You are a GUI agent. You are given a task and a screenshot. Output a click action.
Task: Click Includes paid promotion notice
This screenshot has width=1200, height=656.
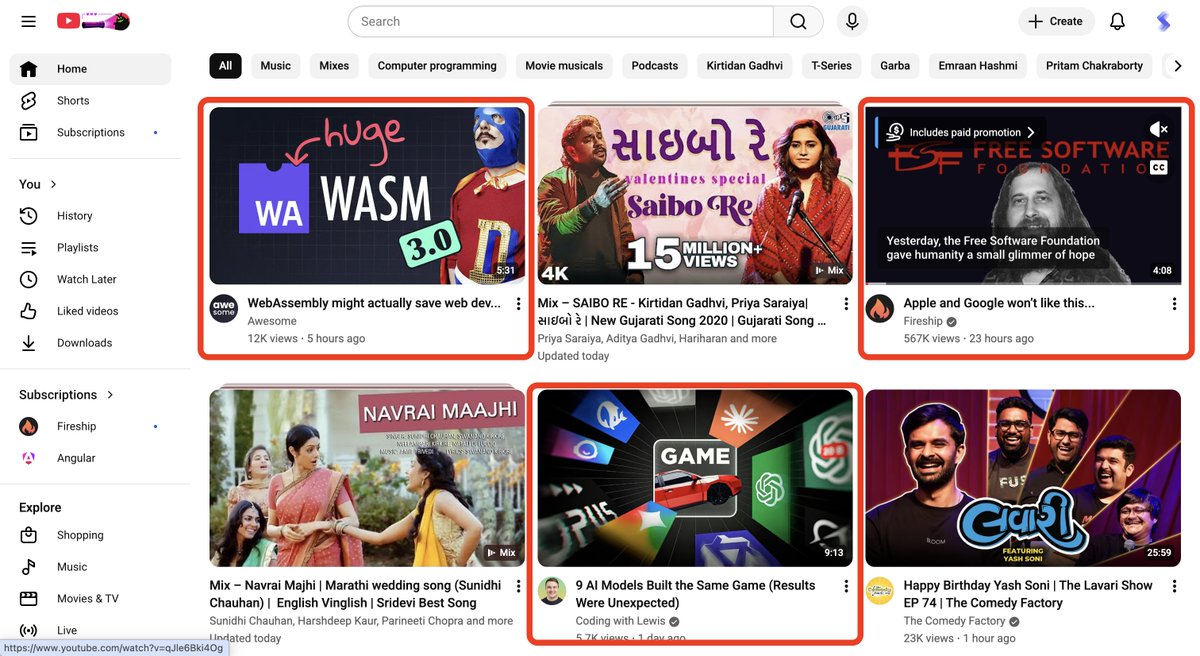pyautogui.click(x=961, y=132)
